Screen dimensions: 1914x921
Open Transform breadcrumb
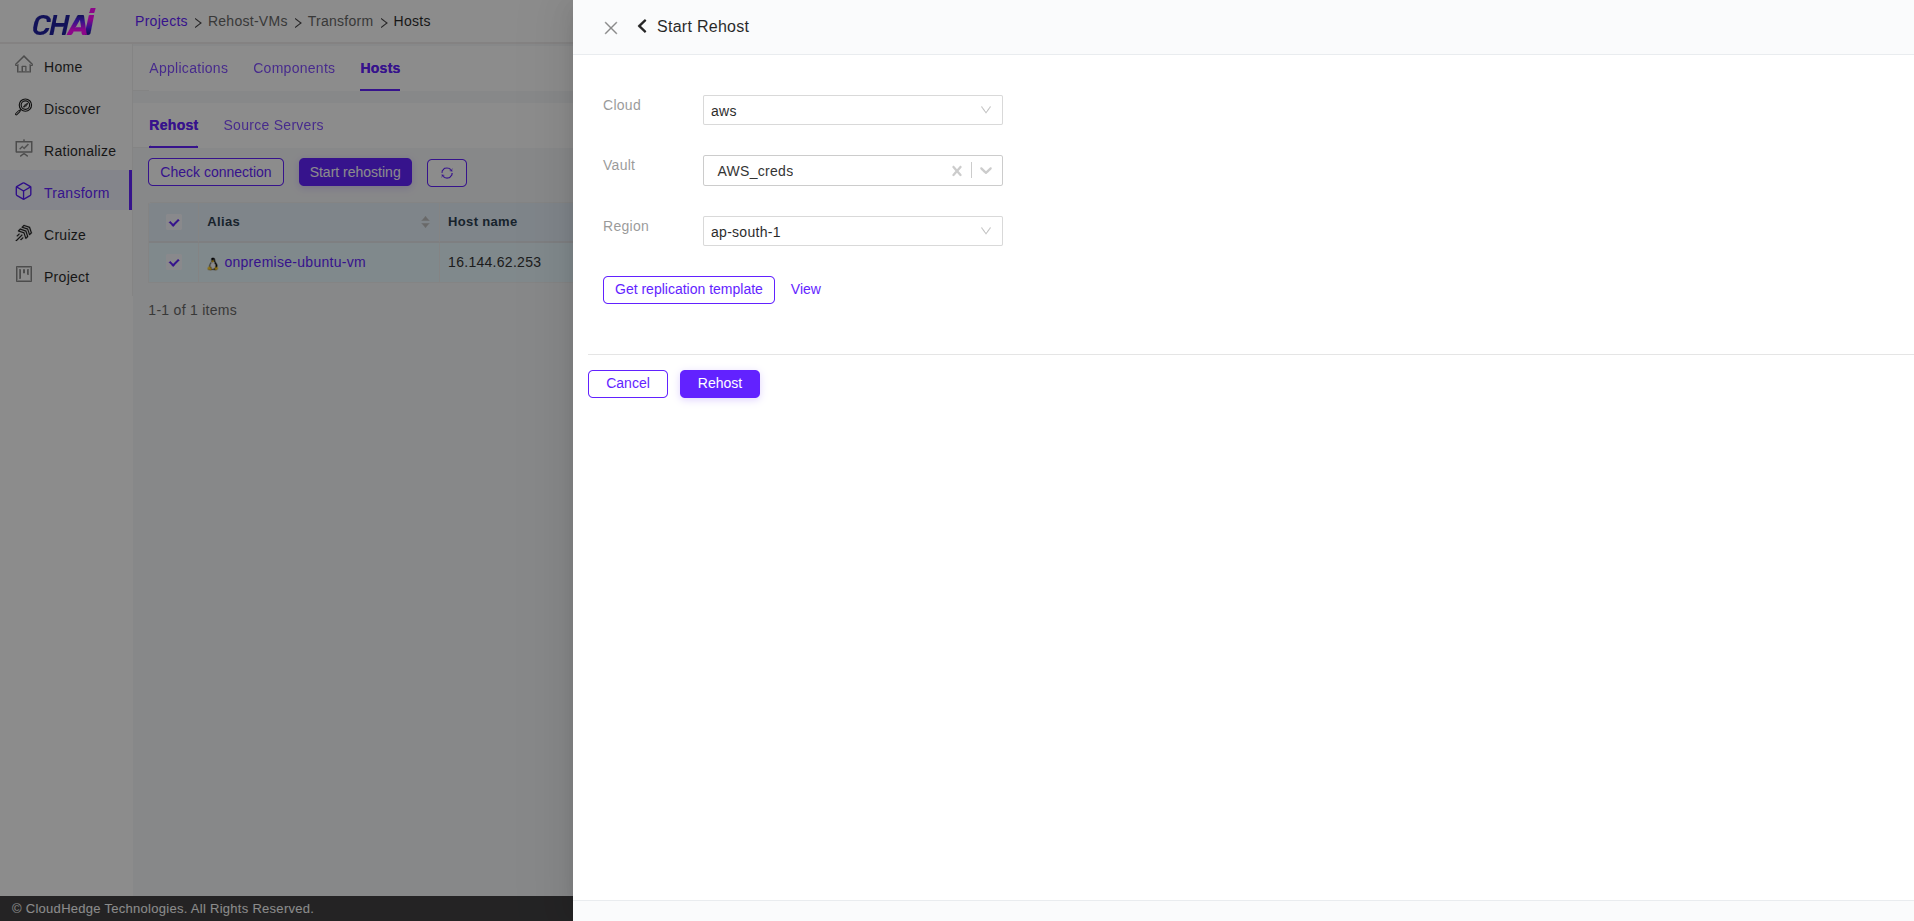tap(340, 21)
